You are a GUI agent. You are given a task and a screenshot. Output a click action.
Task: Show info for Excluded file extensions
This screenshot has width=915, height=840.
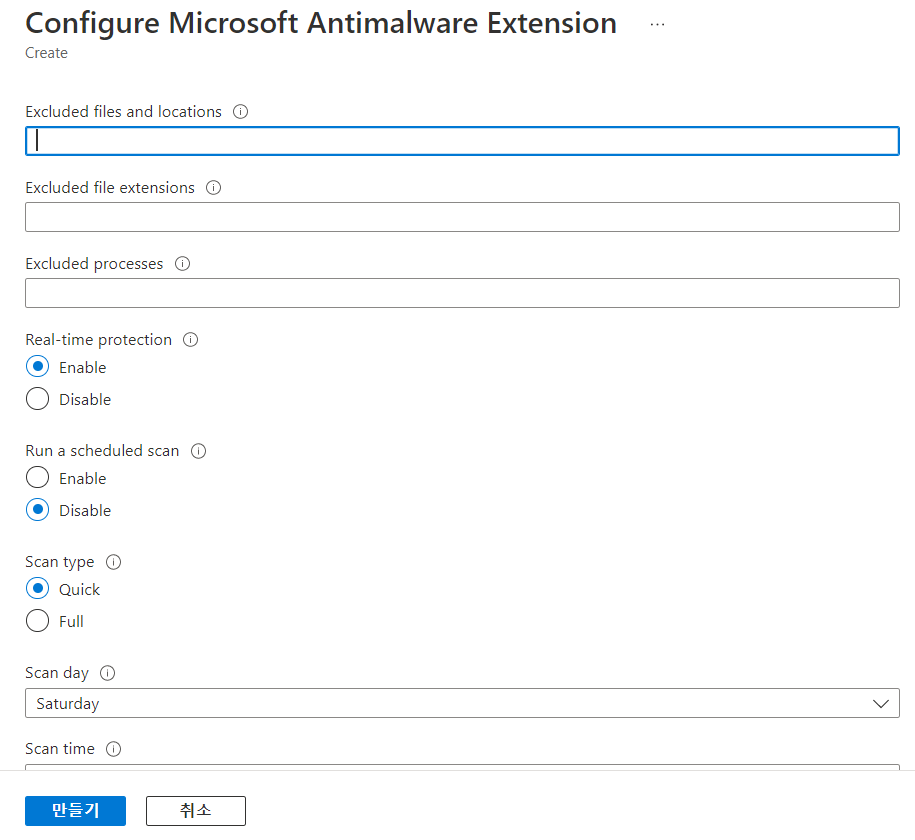pyautogui.click(x=214, y=187)
